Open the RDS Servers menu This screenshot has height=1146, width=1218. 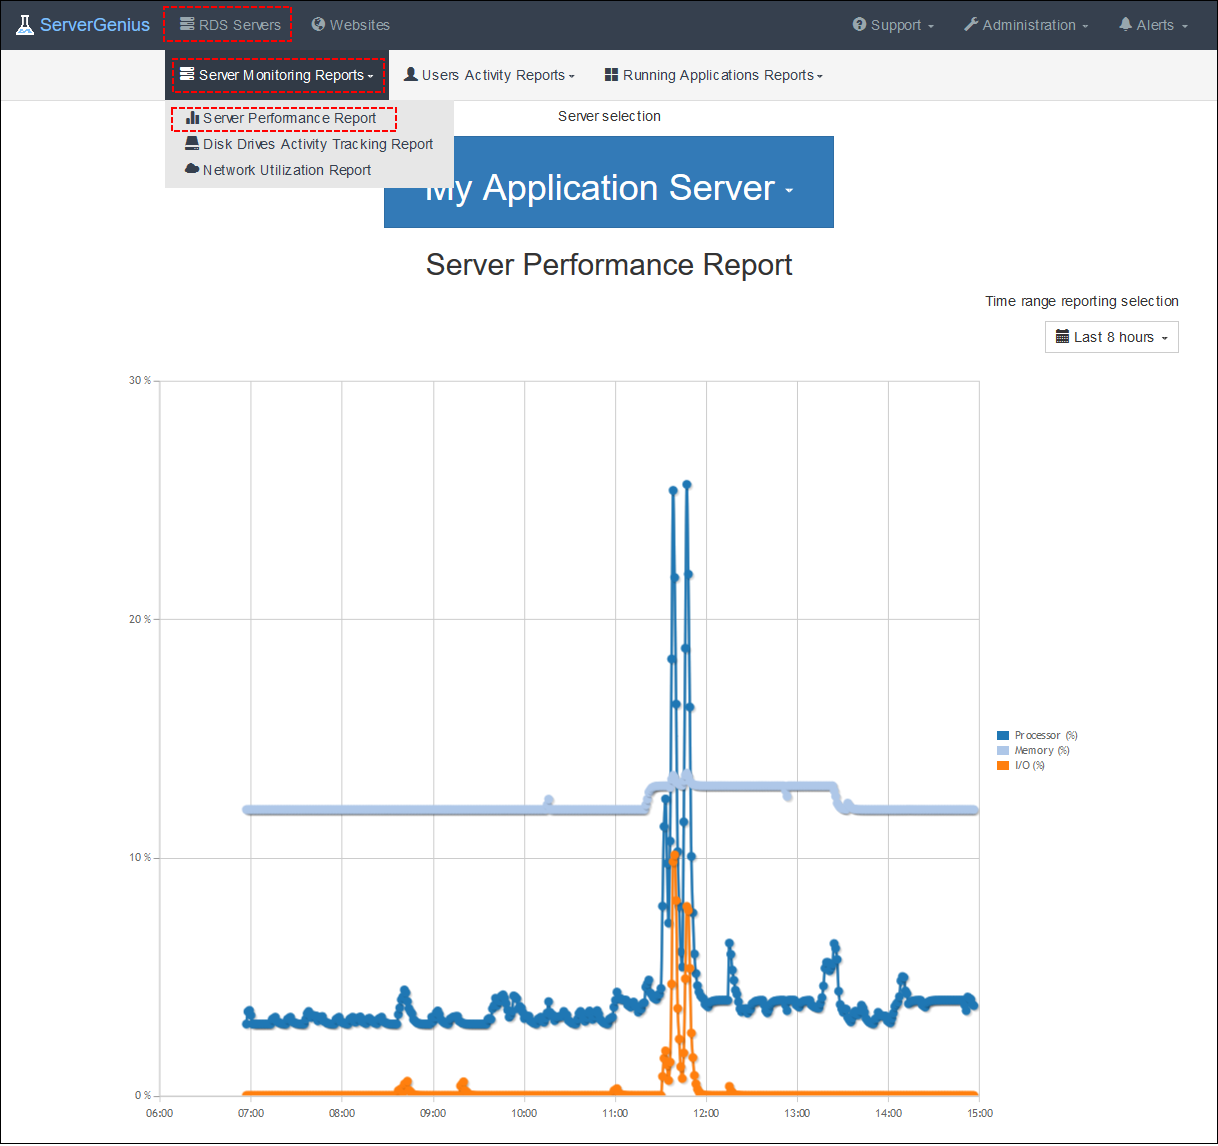tap(227, 24)
